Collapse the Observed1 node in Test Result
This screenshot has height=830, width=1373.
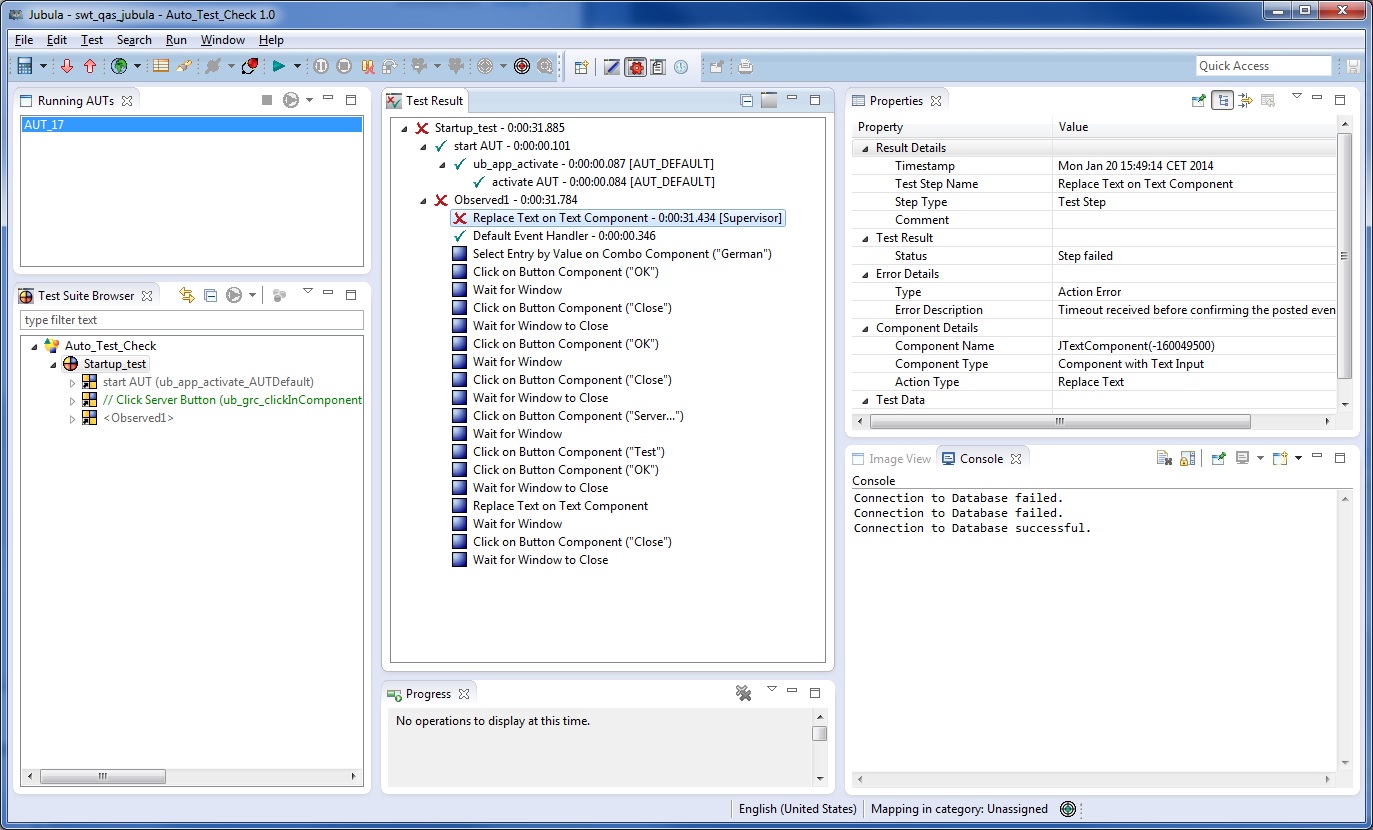pyautogui.click(x=423, y=200)
